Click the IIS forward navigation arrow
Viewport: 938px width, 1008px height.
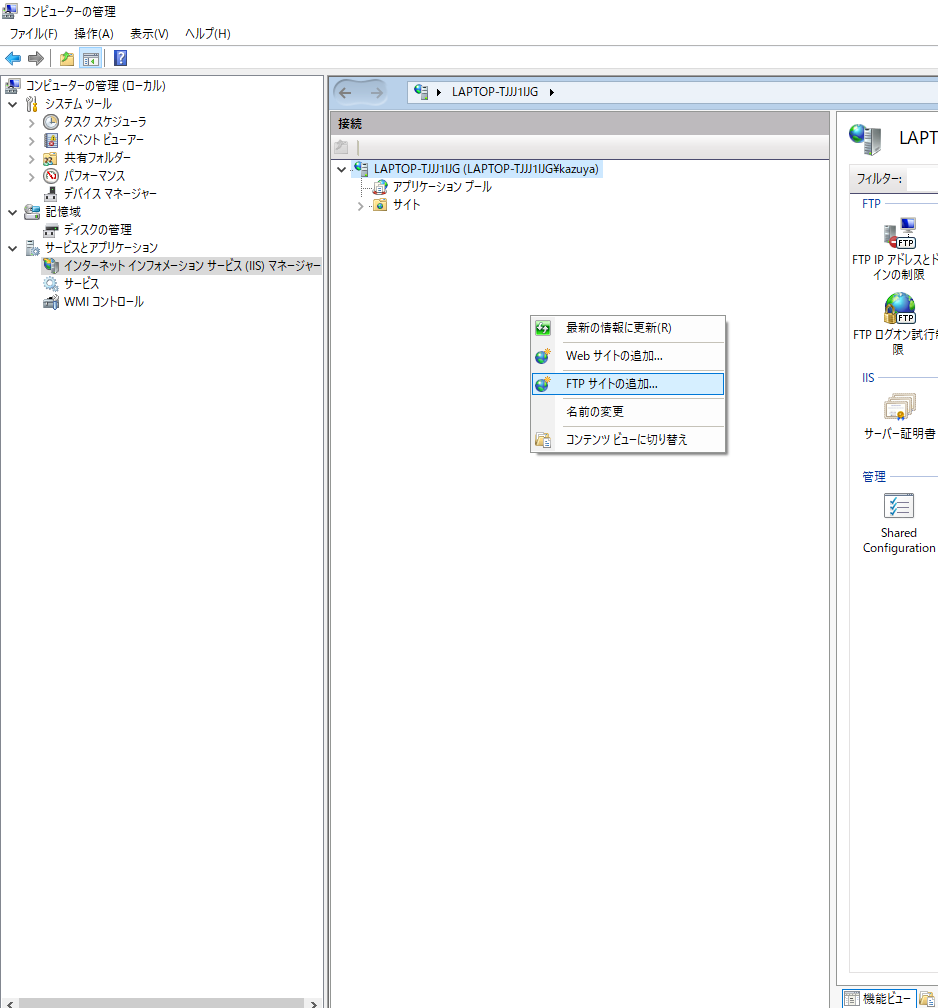click(377, 93)
